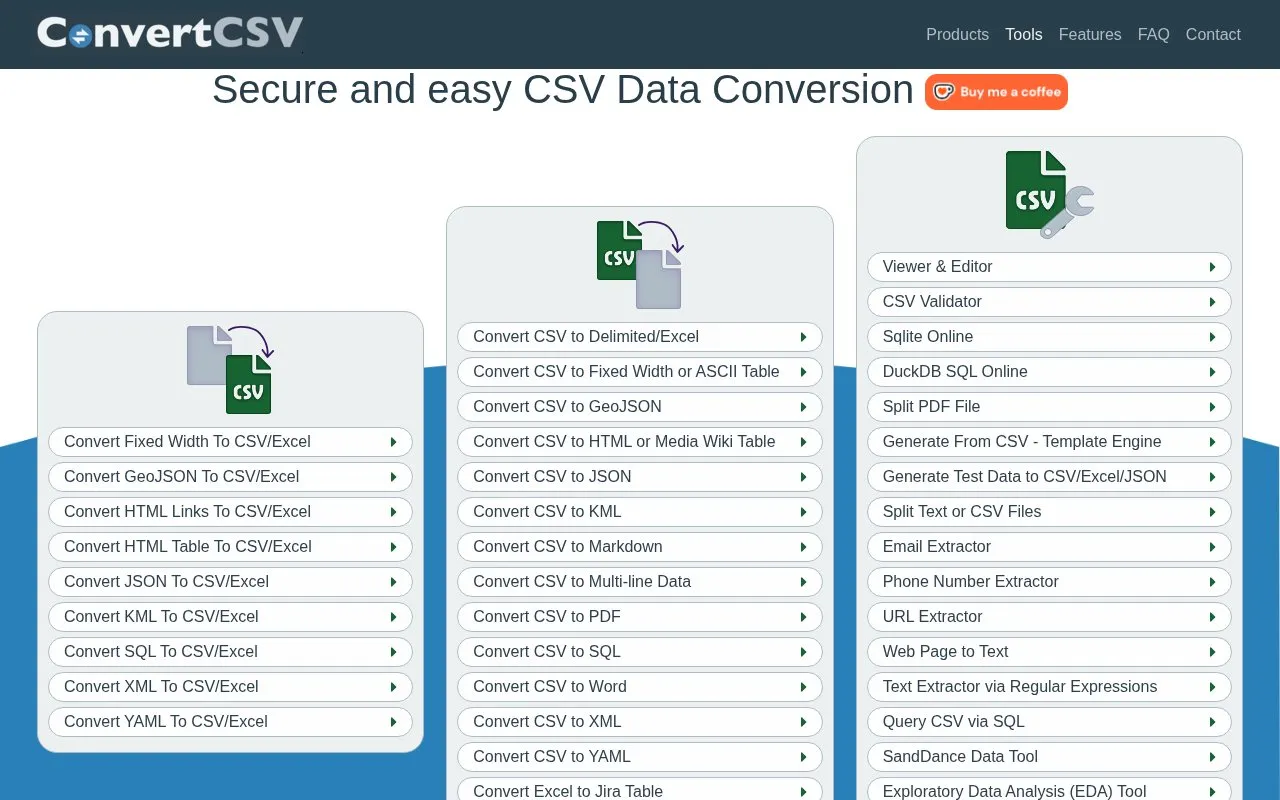Open Convert CSV to XML

(640, 722)
